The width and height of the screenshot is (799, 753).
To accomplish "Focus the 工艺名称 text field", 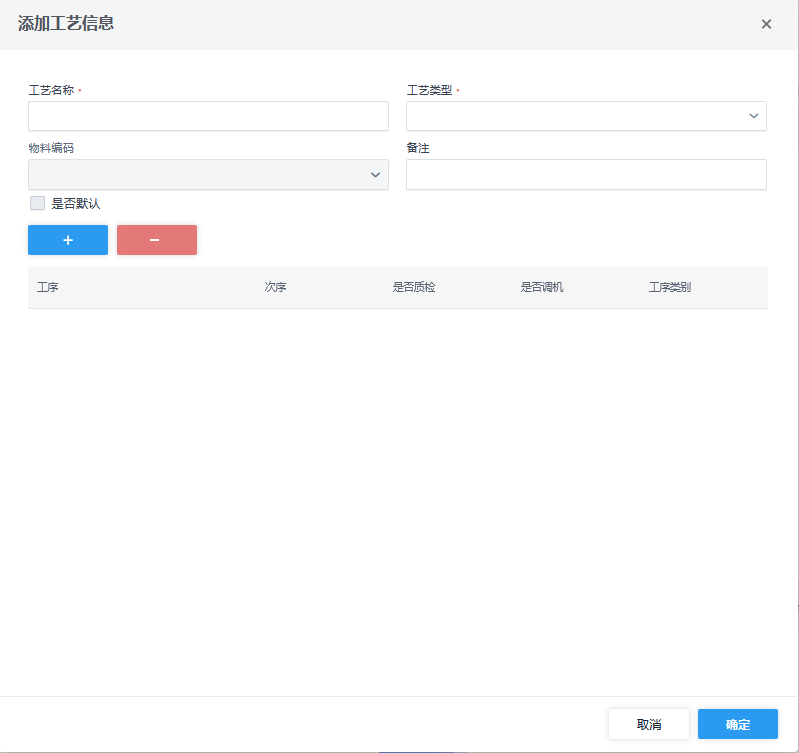I will click(208, 116).
